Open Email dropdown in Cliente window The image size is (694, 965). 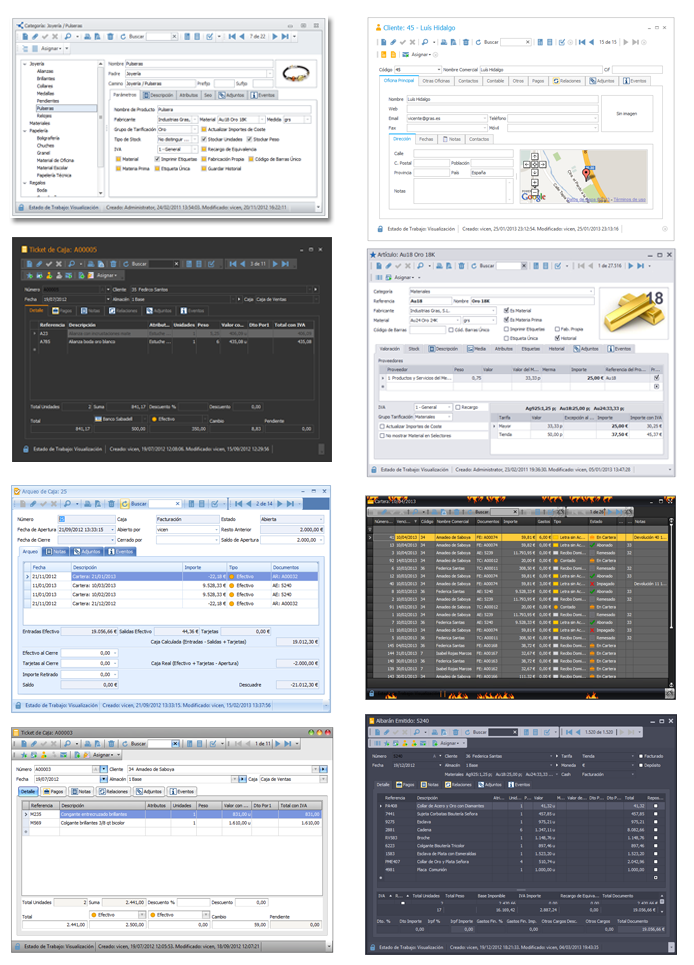pos(484,118)
